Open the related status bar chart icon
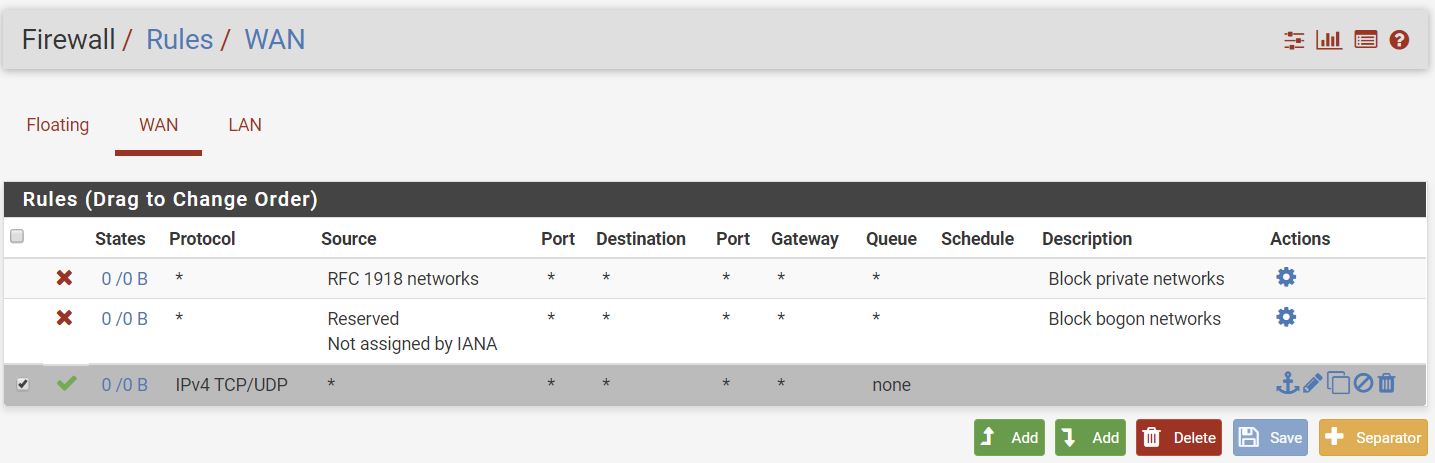Image resolution: width=1435 pixels, height=463 pixels. point(1329,40)
